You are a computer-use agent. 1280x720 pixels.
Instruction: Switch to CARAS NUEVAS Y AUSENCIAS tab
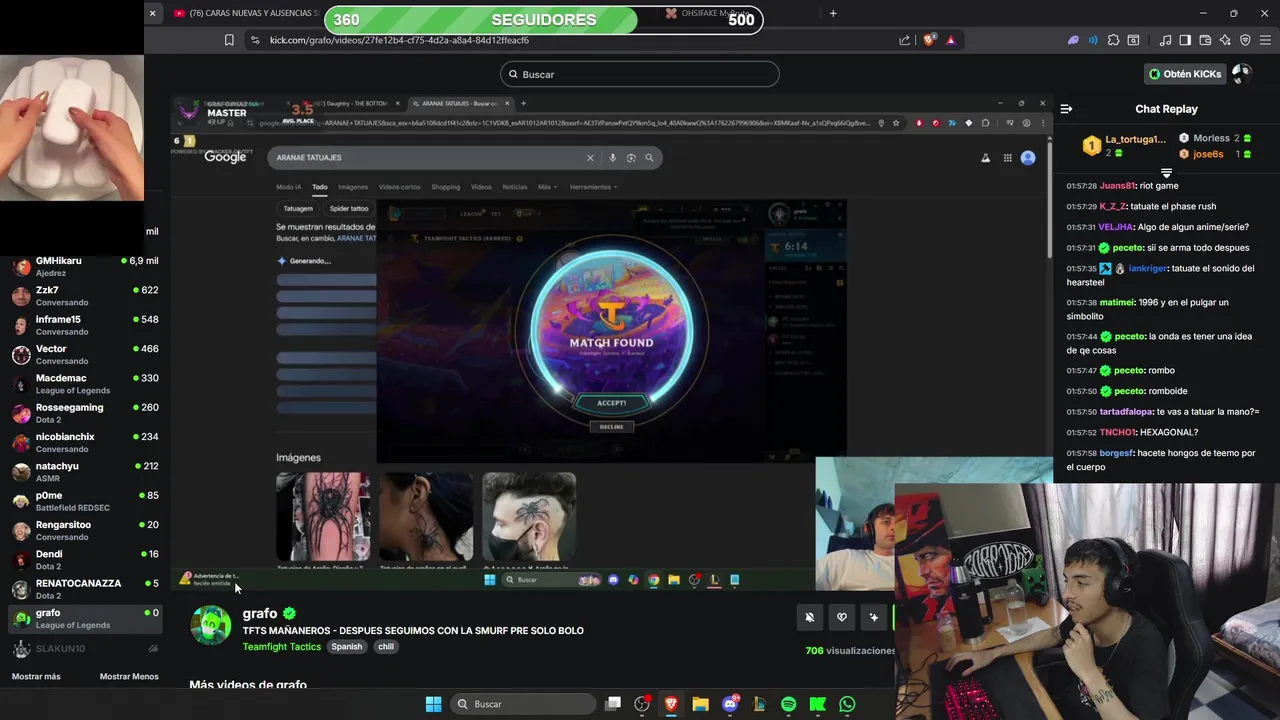tap(245, 13)
